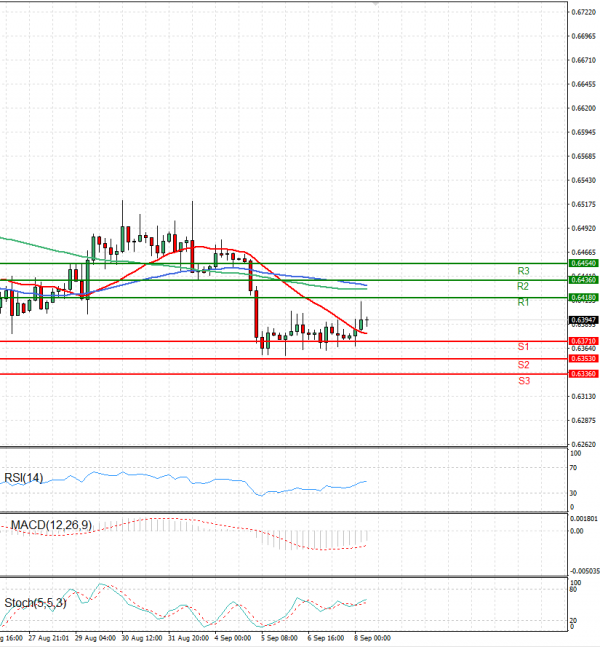Select the 0.63530 red price tag
The image size is (600, 647).
pyautogui.click(x=583, y=359)
